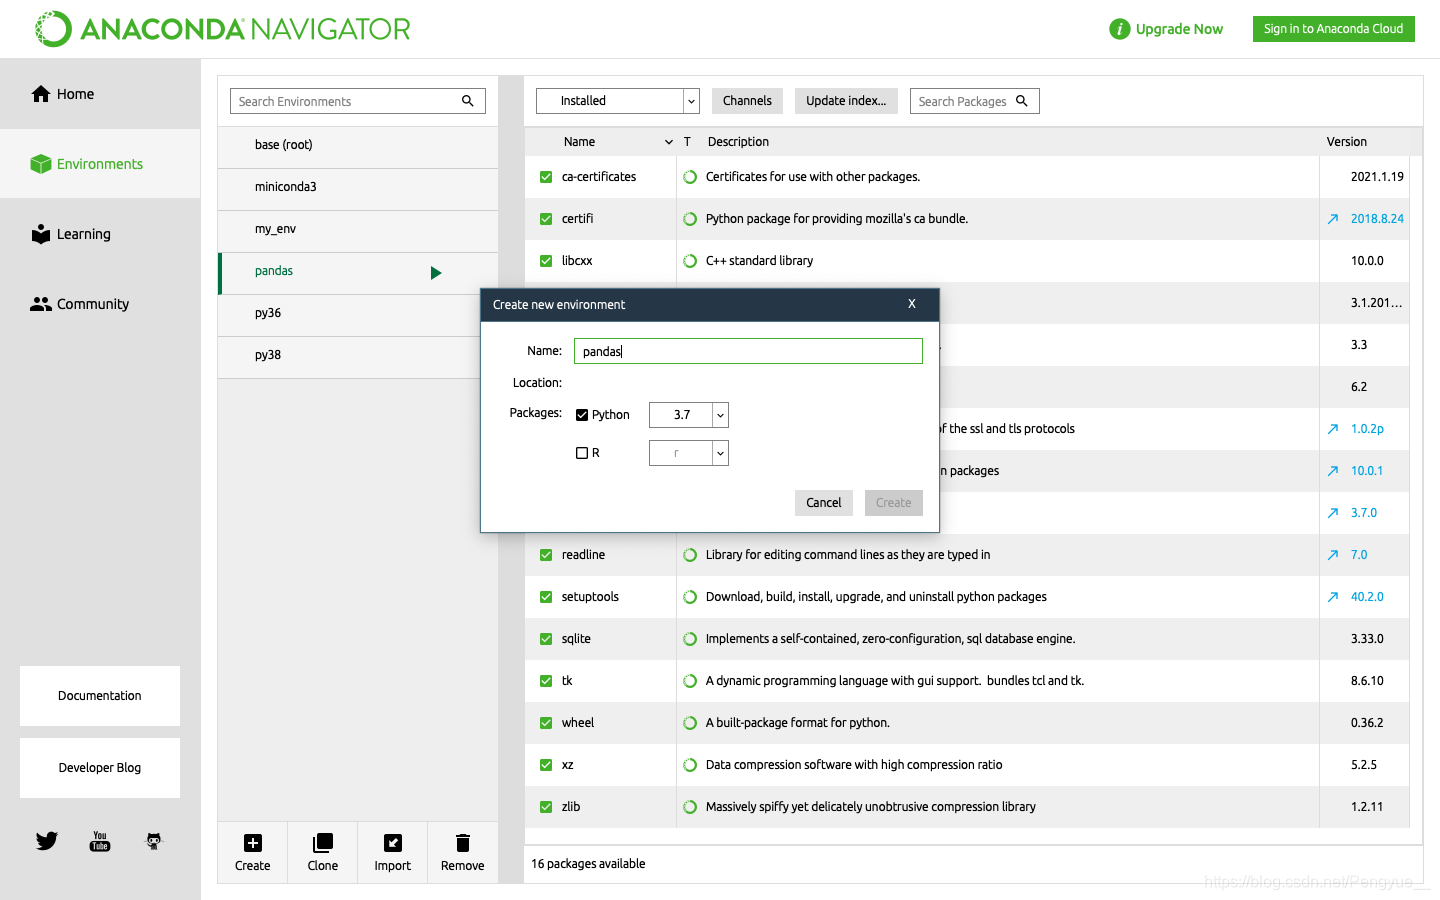The image size is (1440, 900).
Task: Click the 3.7.0 version update arrow
Action: [1333, 513]
